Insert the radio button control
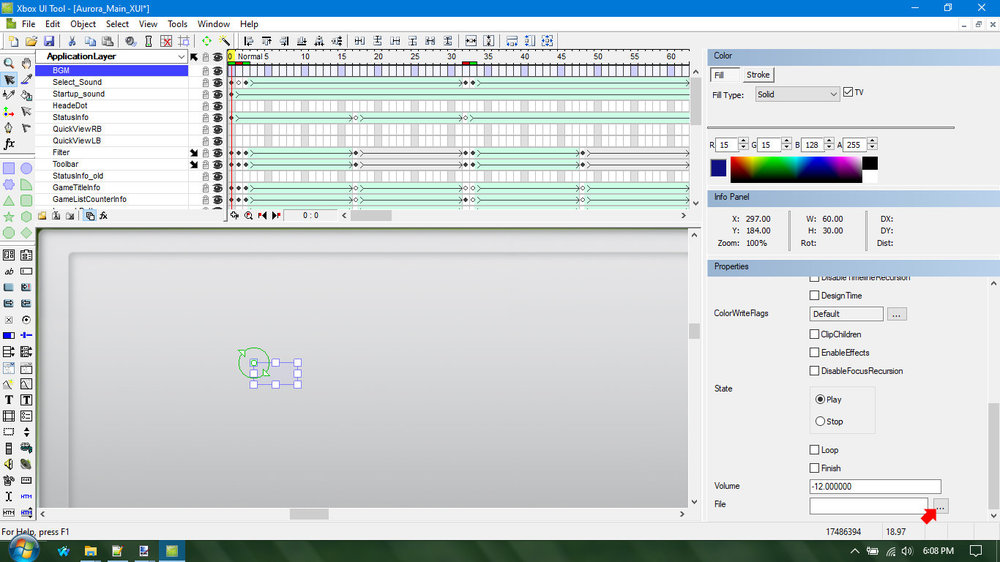 point(26,320)
